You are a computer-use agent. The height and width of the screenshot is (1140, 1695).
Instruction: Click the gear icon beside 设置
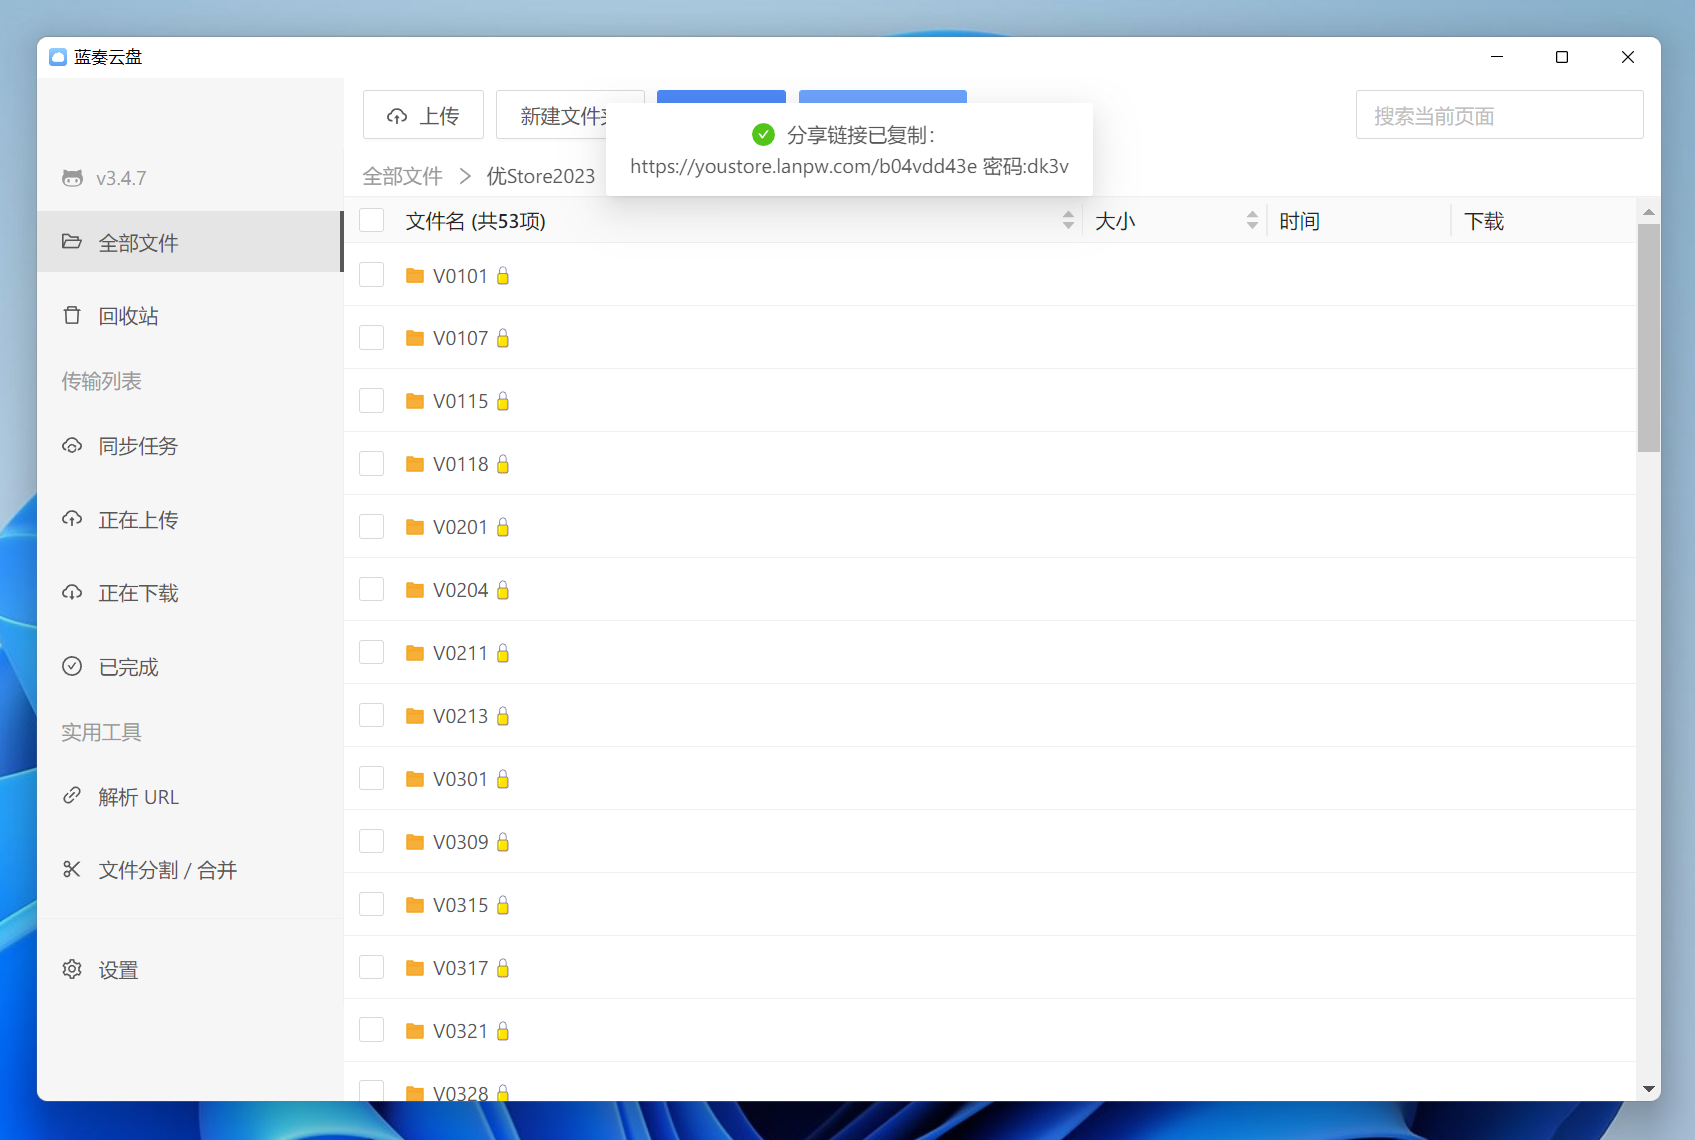(x=72, y=969)
